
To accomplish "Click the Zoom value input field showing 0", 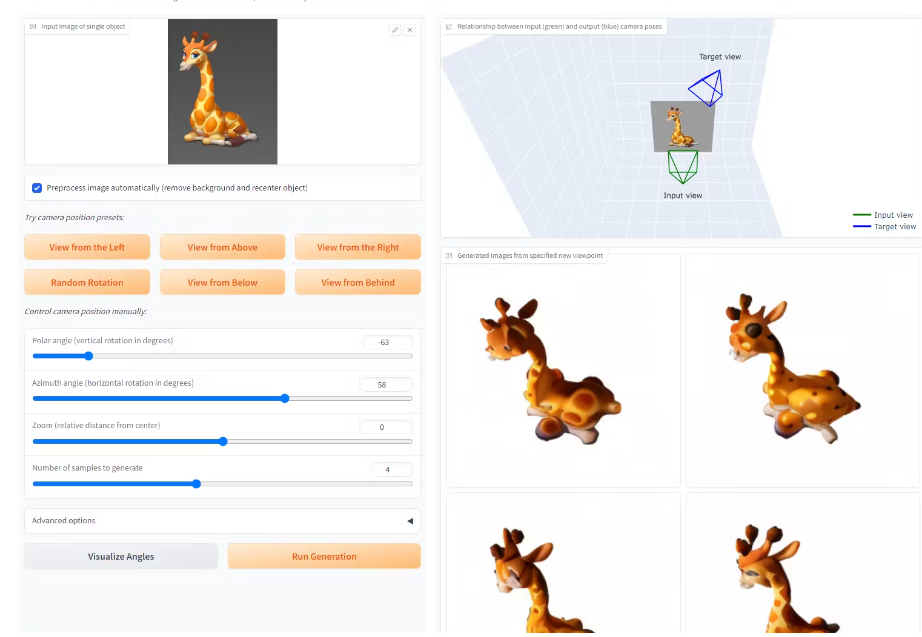I will [x=387, y=426].
